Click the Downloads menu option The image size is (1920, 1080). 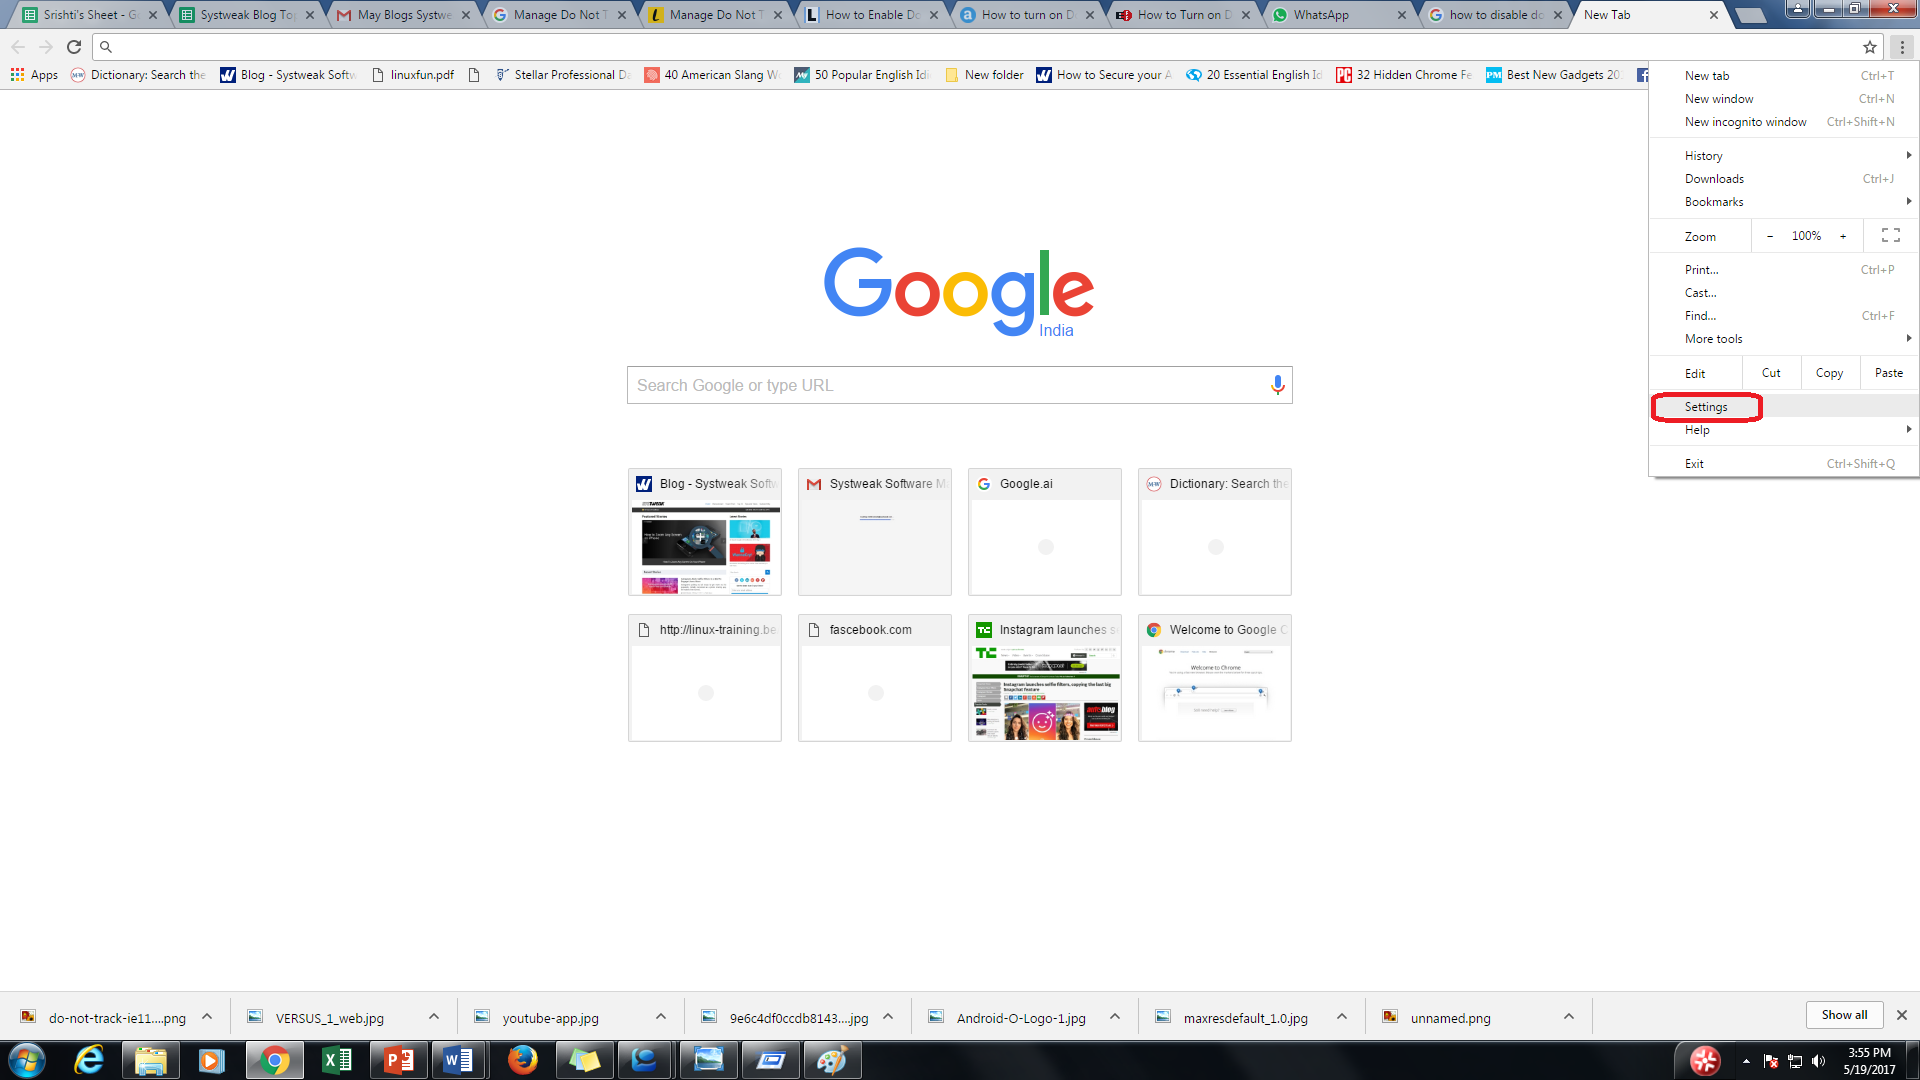pos(1714,178)
